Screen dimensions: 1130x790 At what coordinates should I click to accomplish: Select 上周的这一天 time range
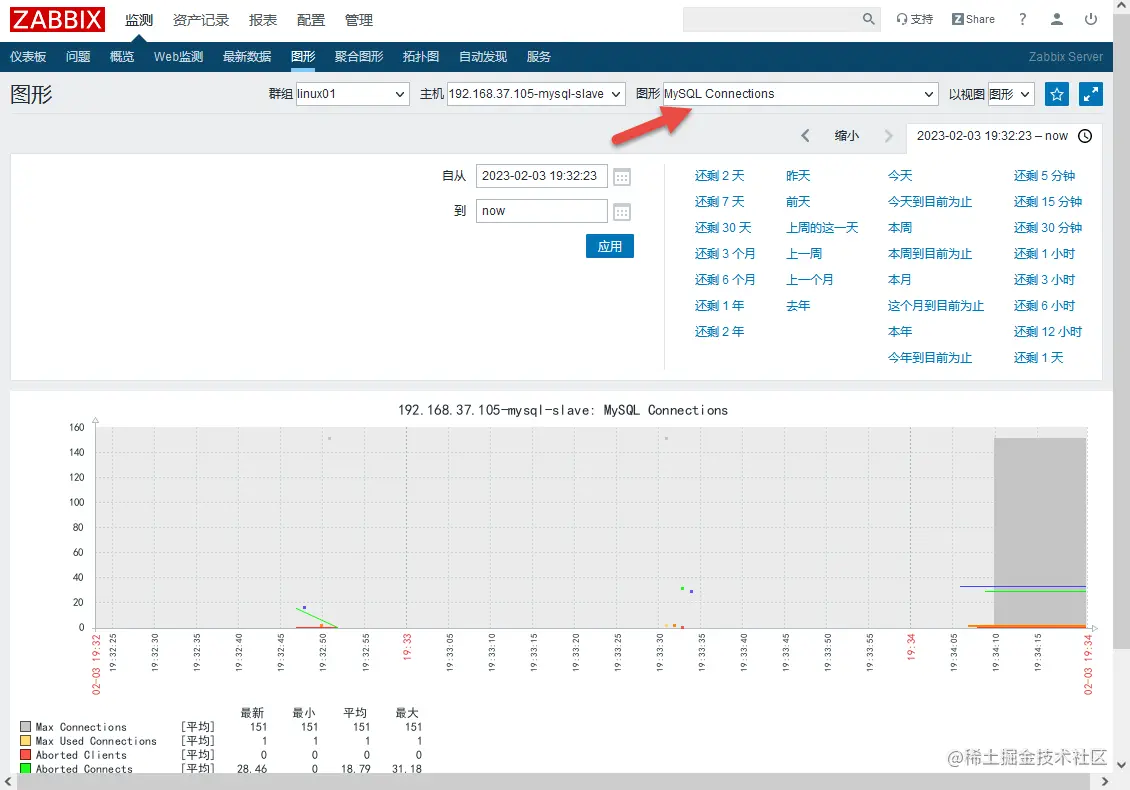[822, 227]
